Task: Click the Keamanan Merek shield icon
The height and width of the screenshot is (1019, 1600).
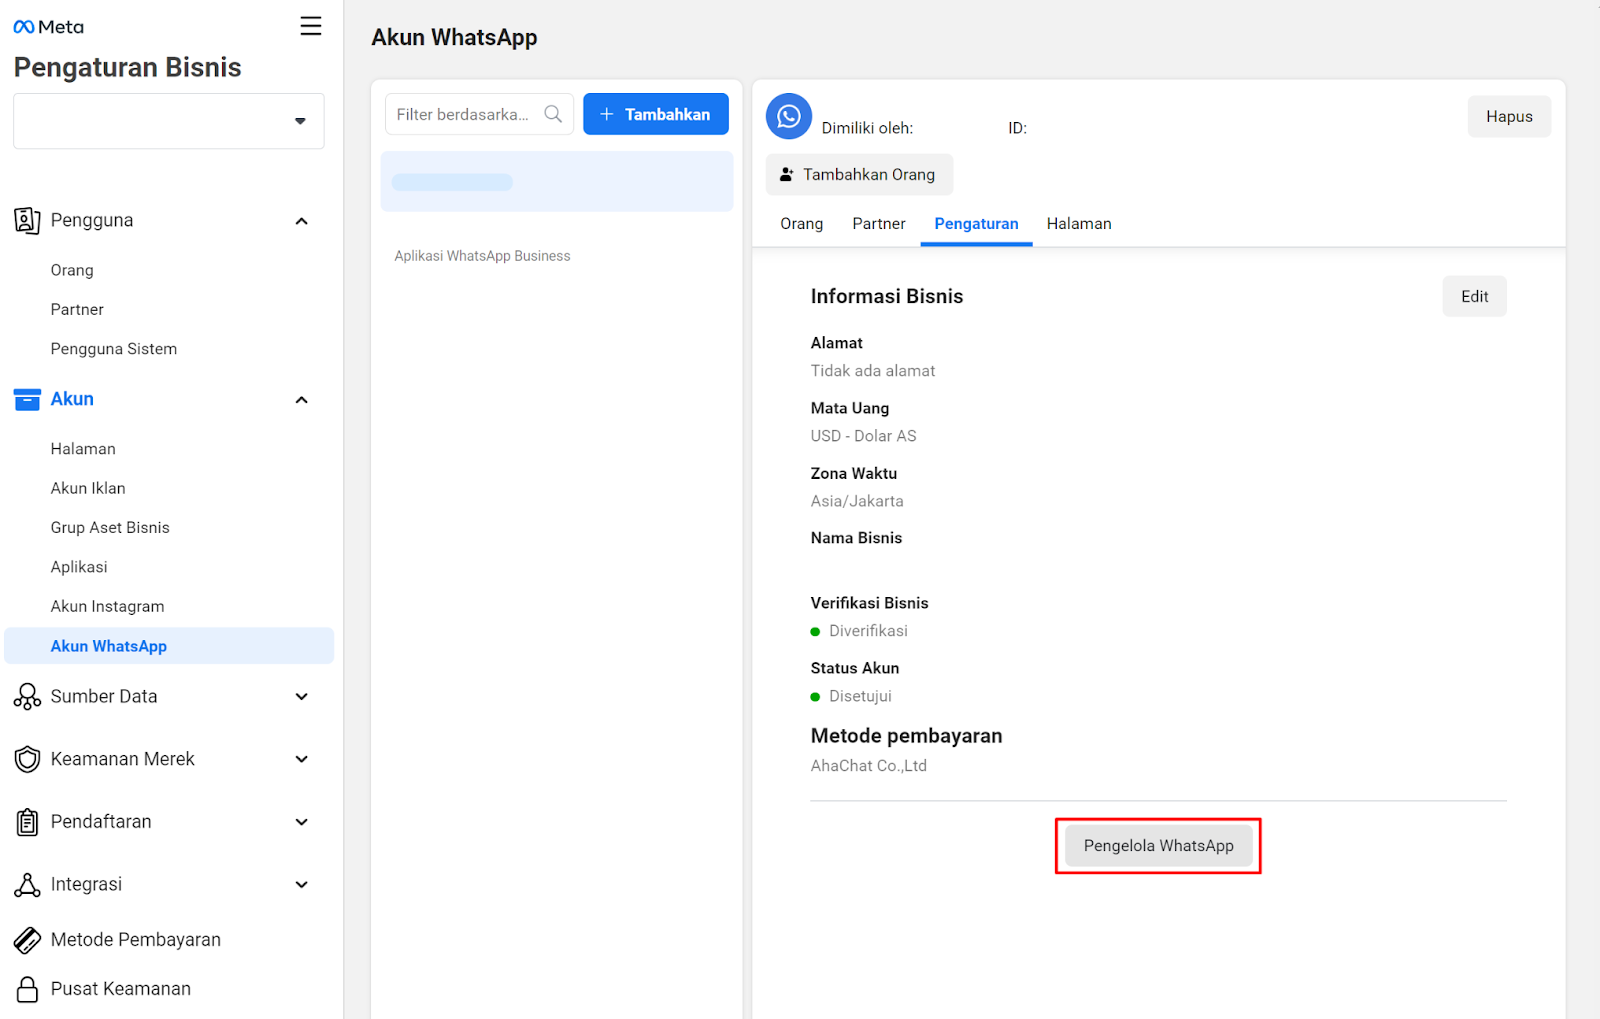Action: coord(27,759)
